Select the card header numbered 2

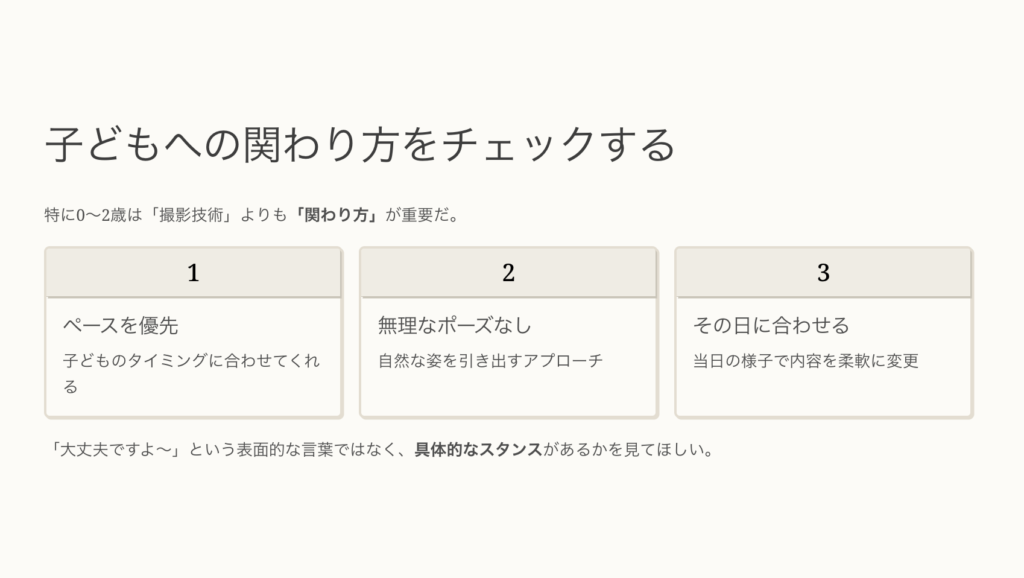point(508,272)
